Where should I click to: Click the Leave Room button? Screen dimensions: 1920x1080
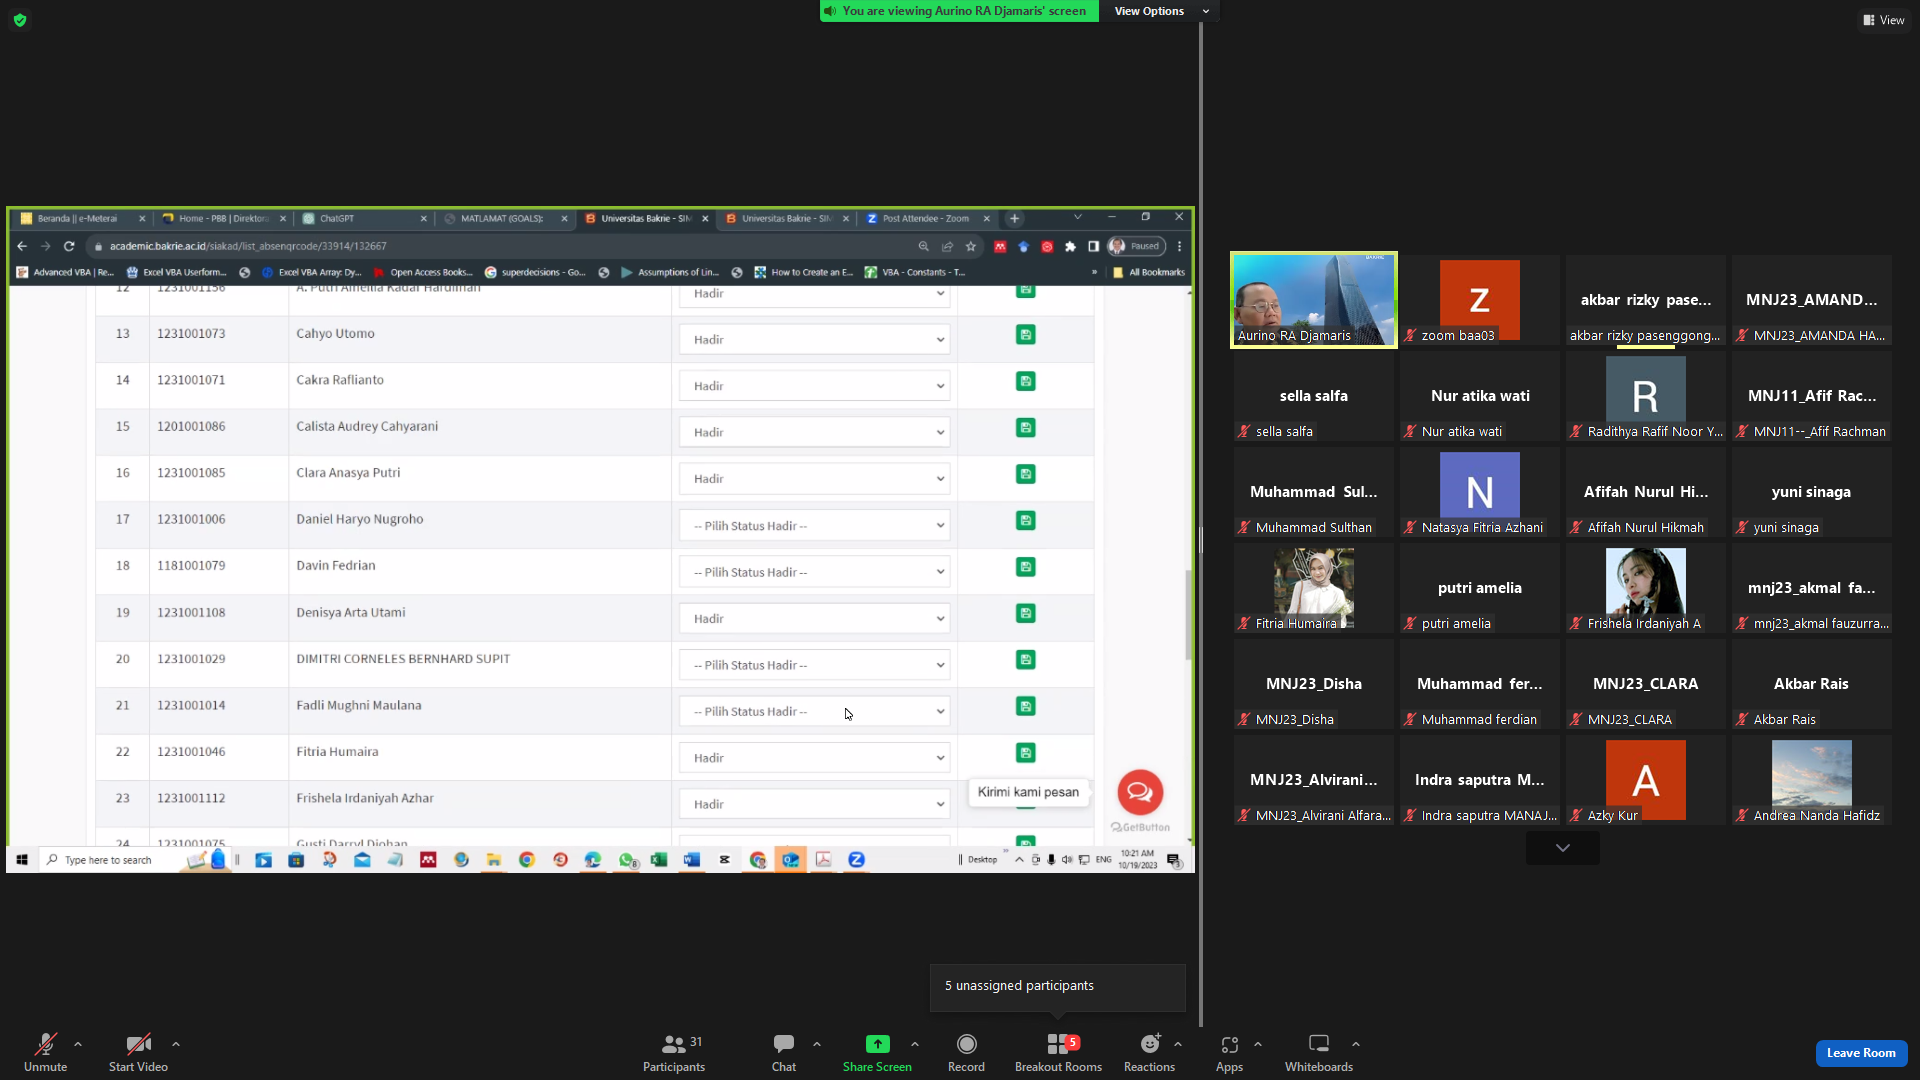1861,1053
